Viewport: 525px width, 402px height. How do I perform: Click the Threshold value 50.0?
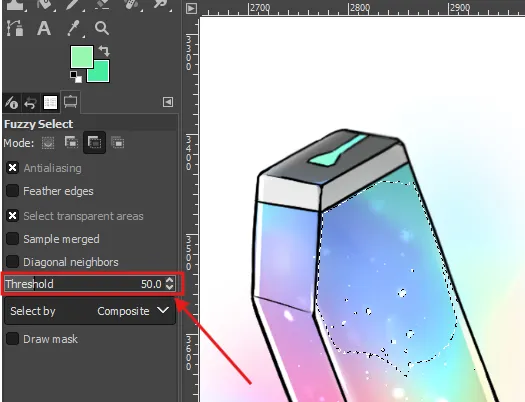tap(151, 284)
